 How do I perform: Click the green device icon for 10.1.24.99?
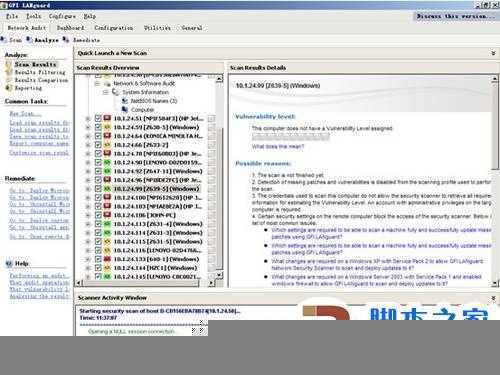(107, 189)
